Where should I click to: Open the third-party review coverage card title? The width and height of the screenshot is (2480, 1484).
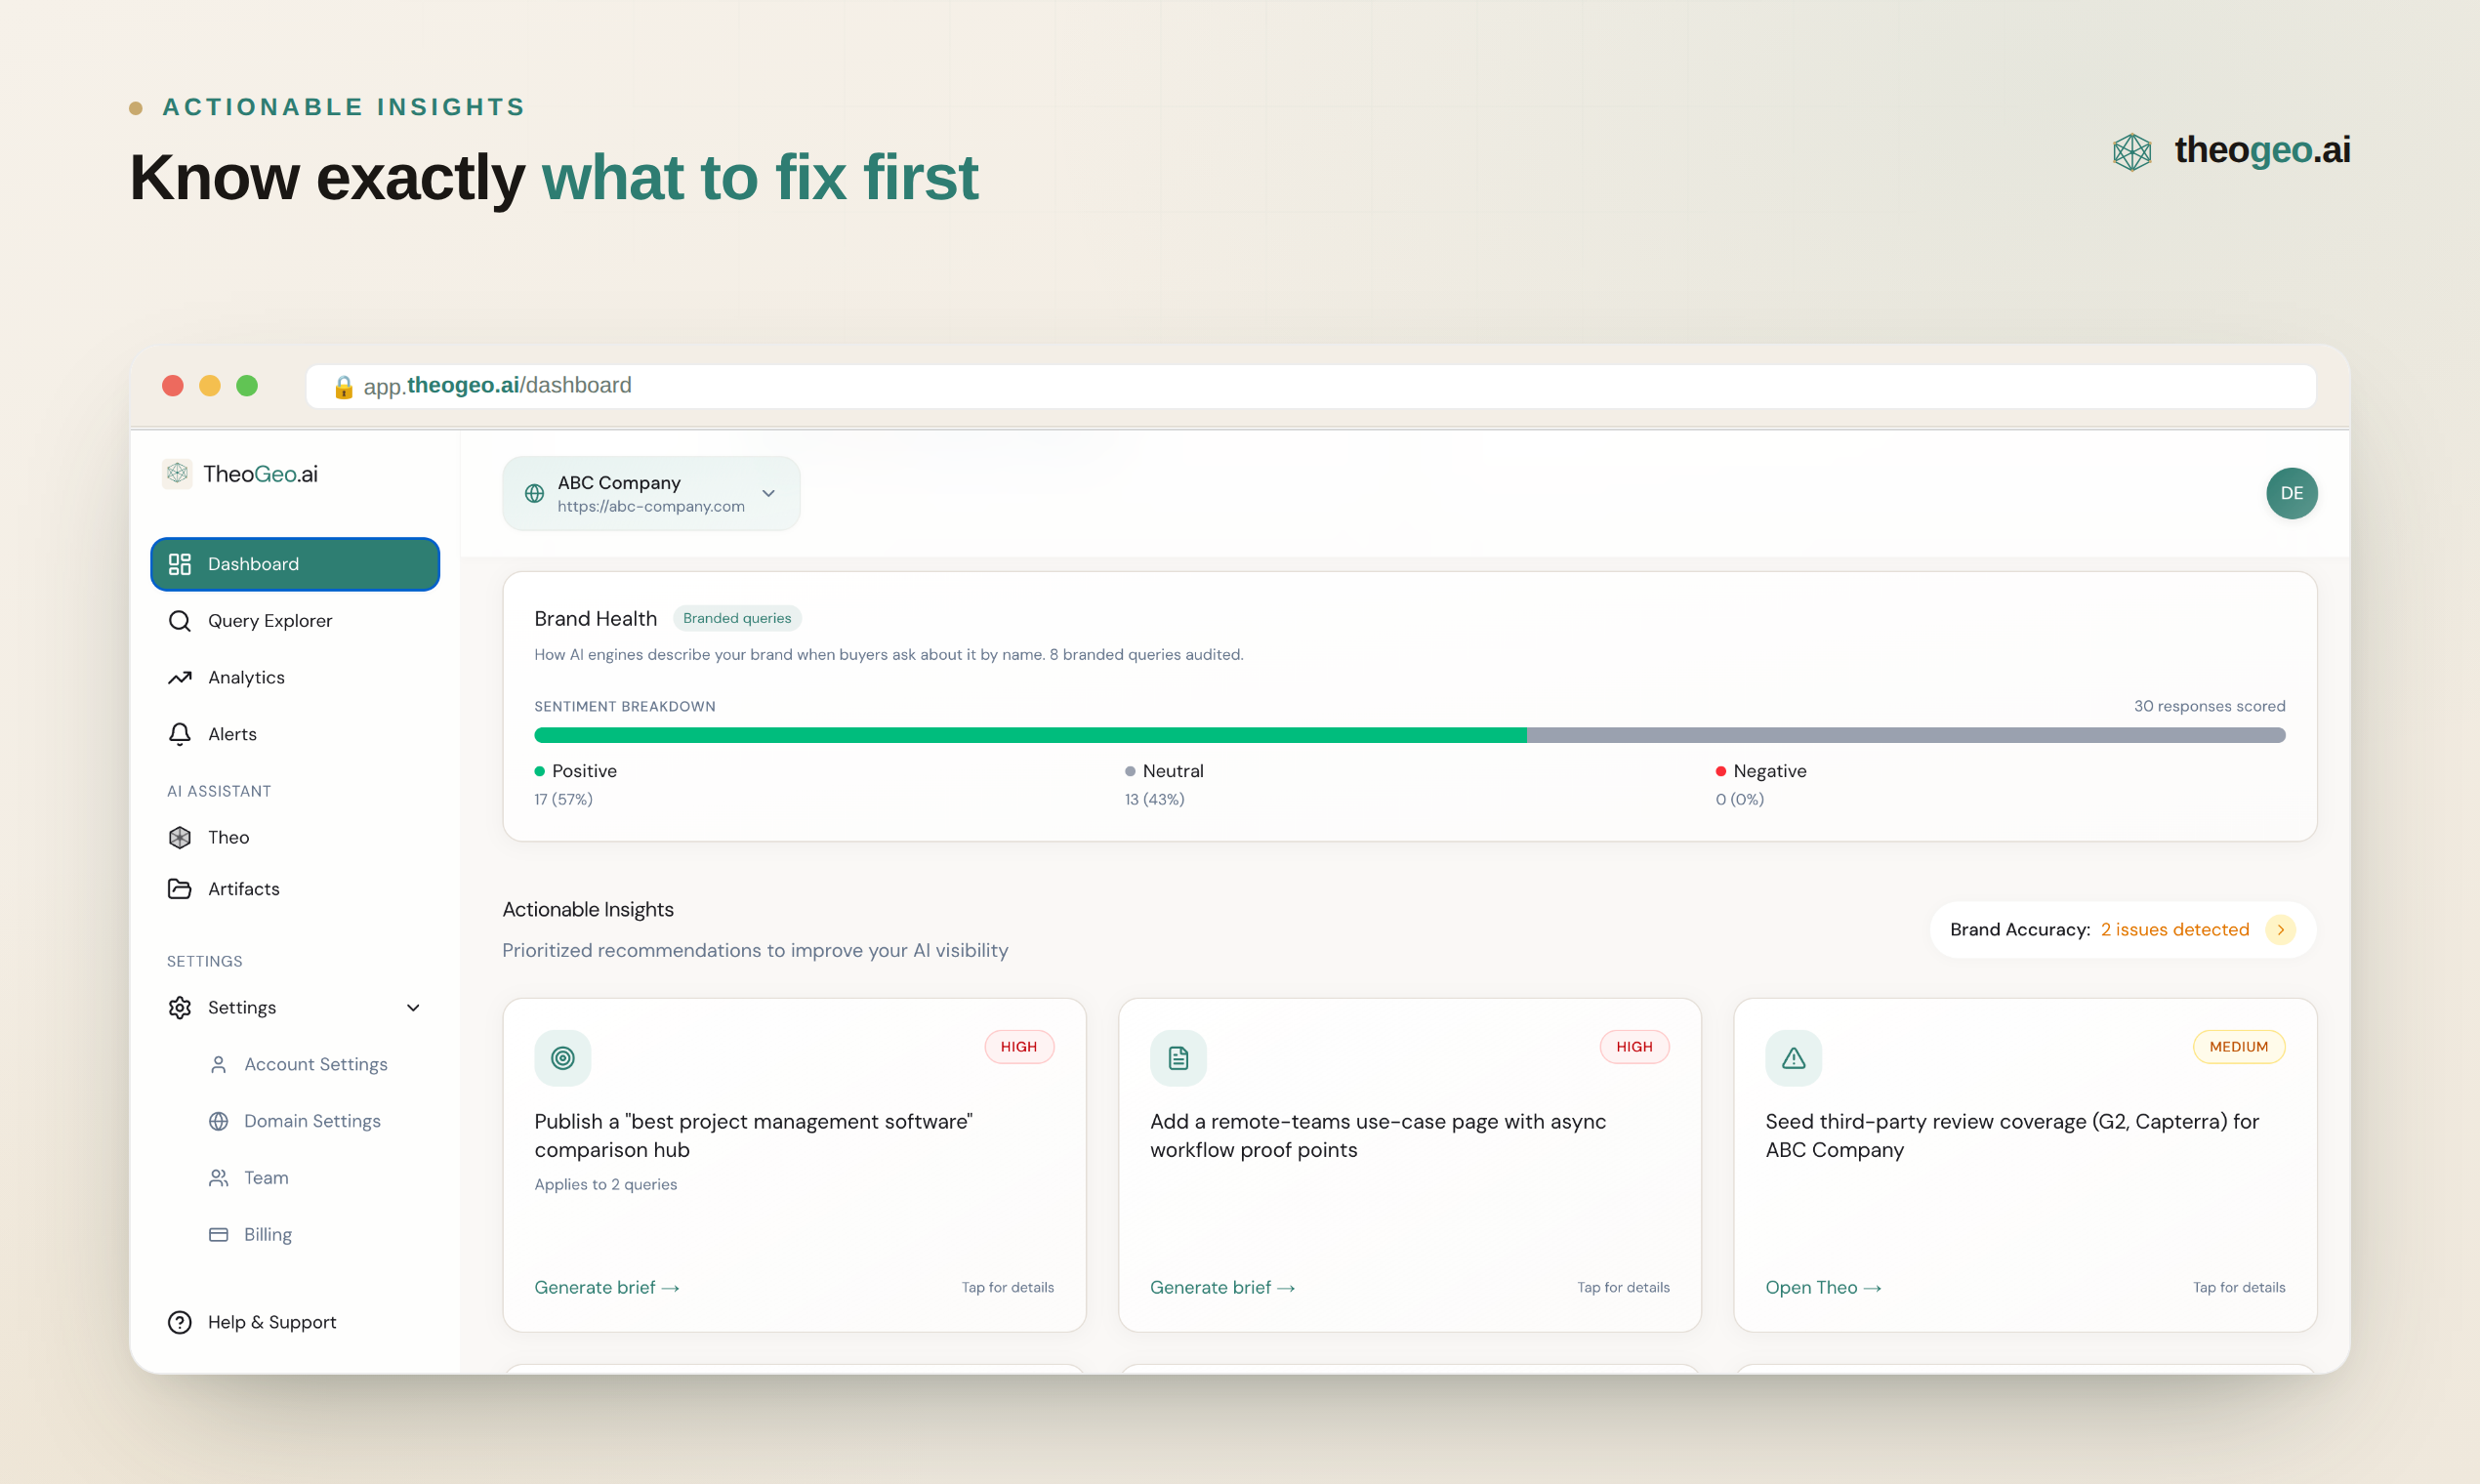tap(2011, 1136)
